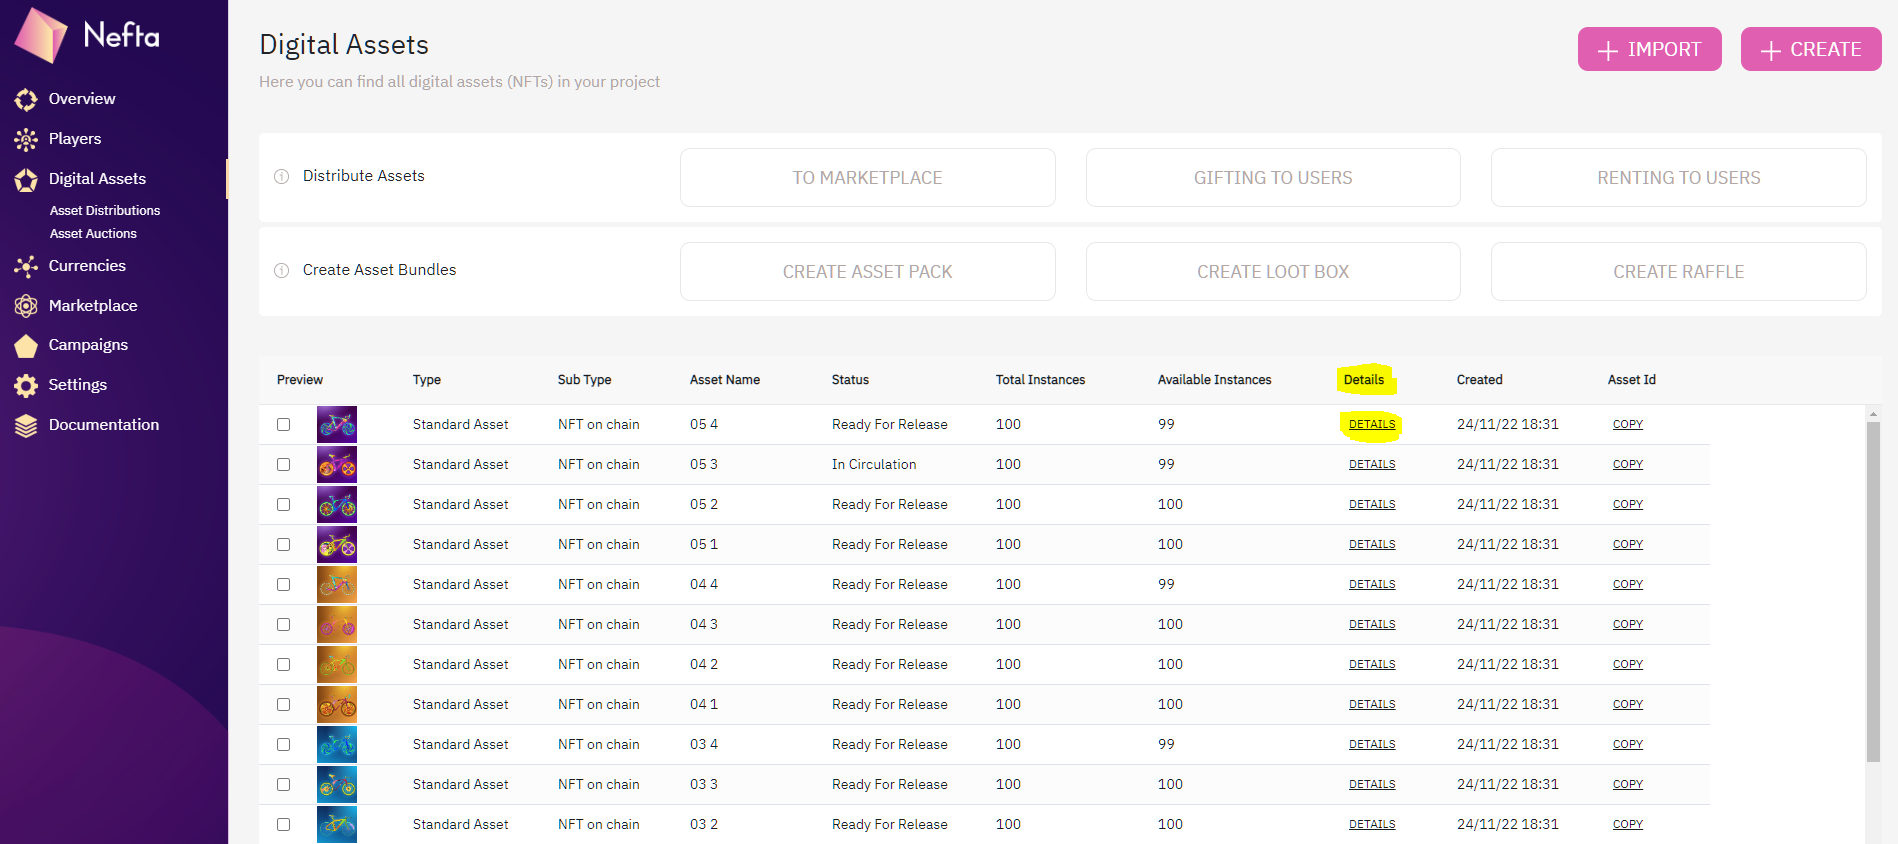Image resolution: width=1898 pixels, height=844 pixels.
Task: Click 'In Circulation' status of asset 05 3
Action: (x=874, y=465)
